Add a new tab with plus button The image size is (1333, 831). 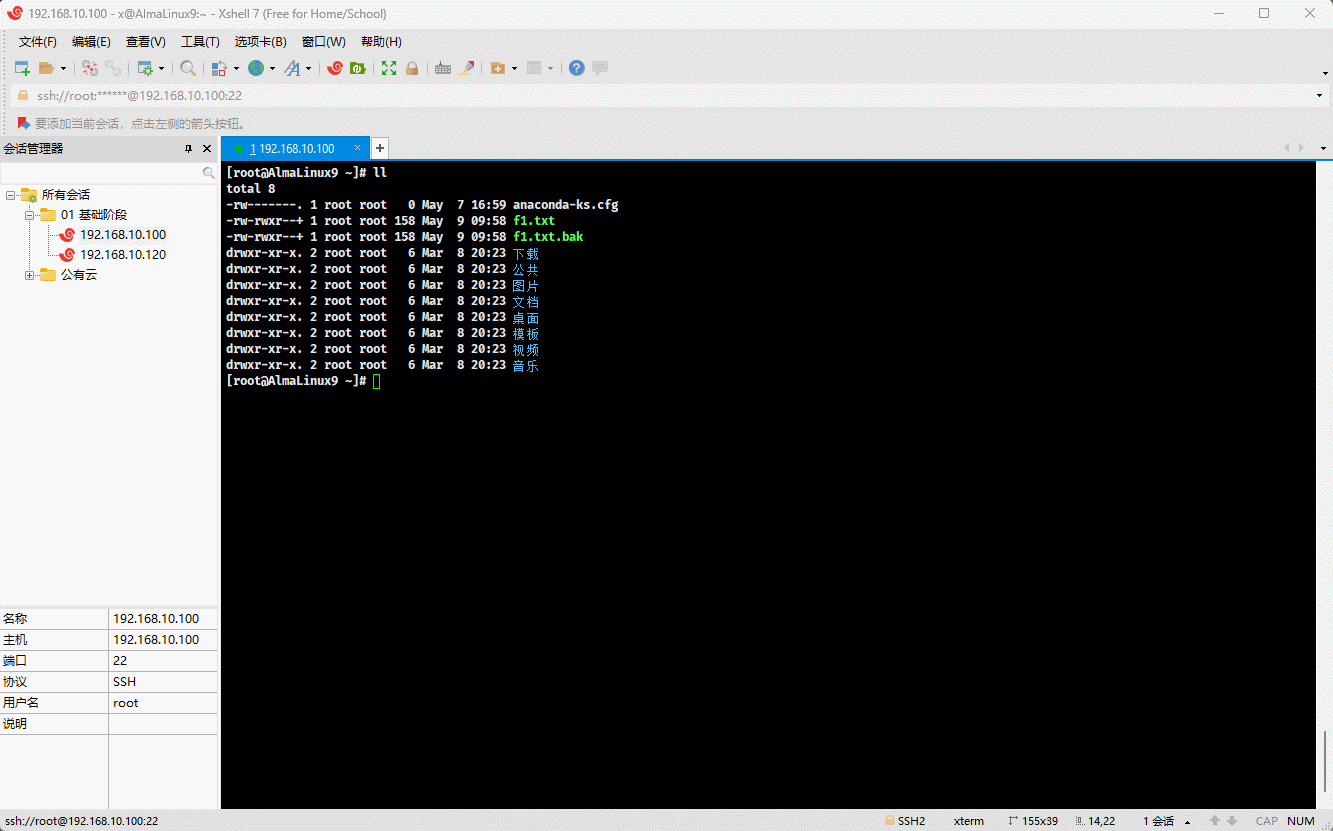coord(380,148)
